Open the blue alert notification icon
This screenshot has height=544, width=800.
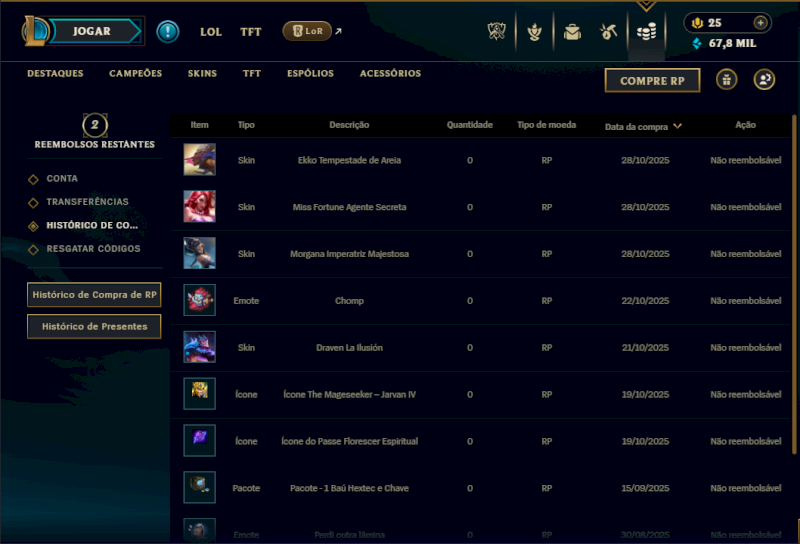pyautogui.click(x=167, y=32)
